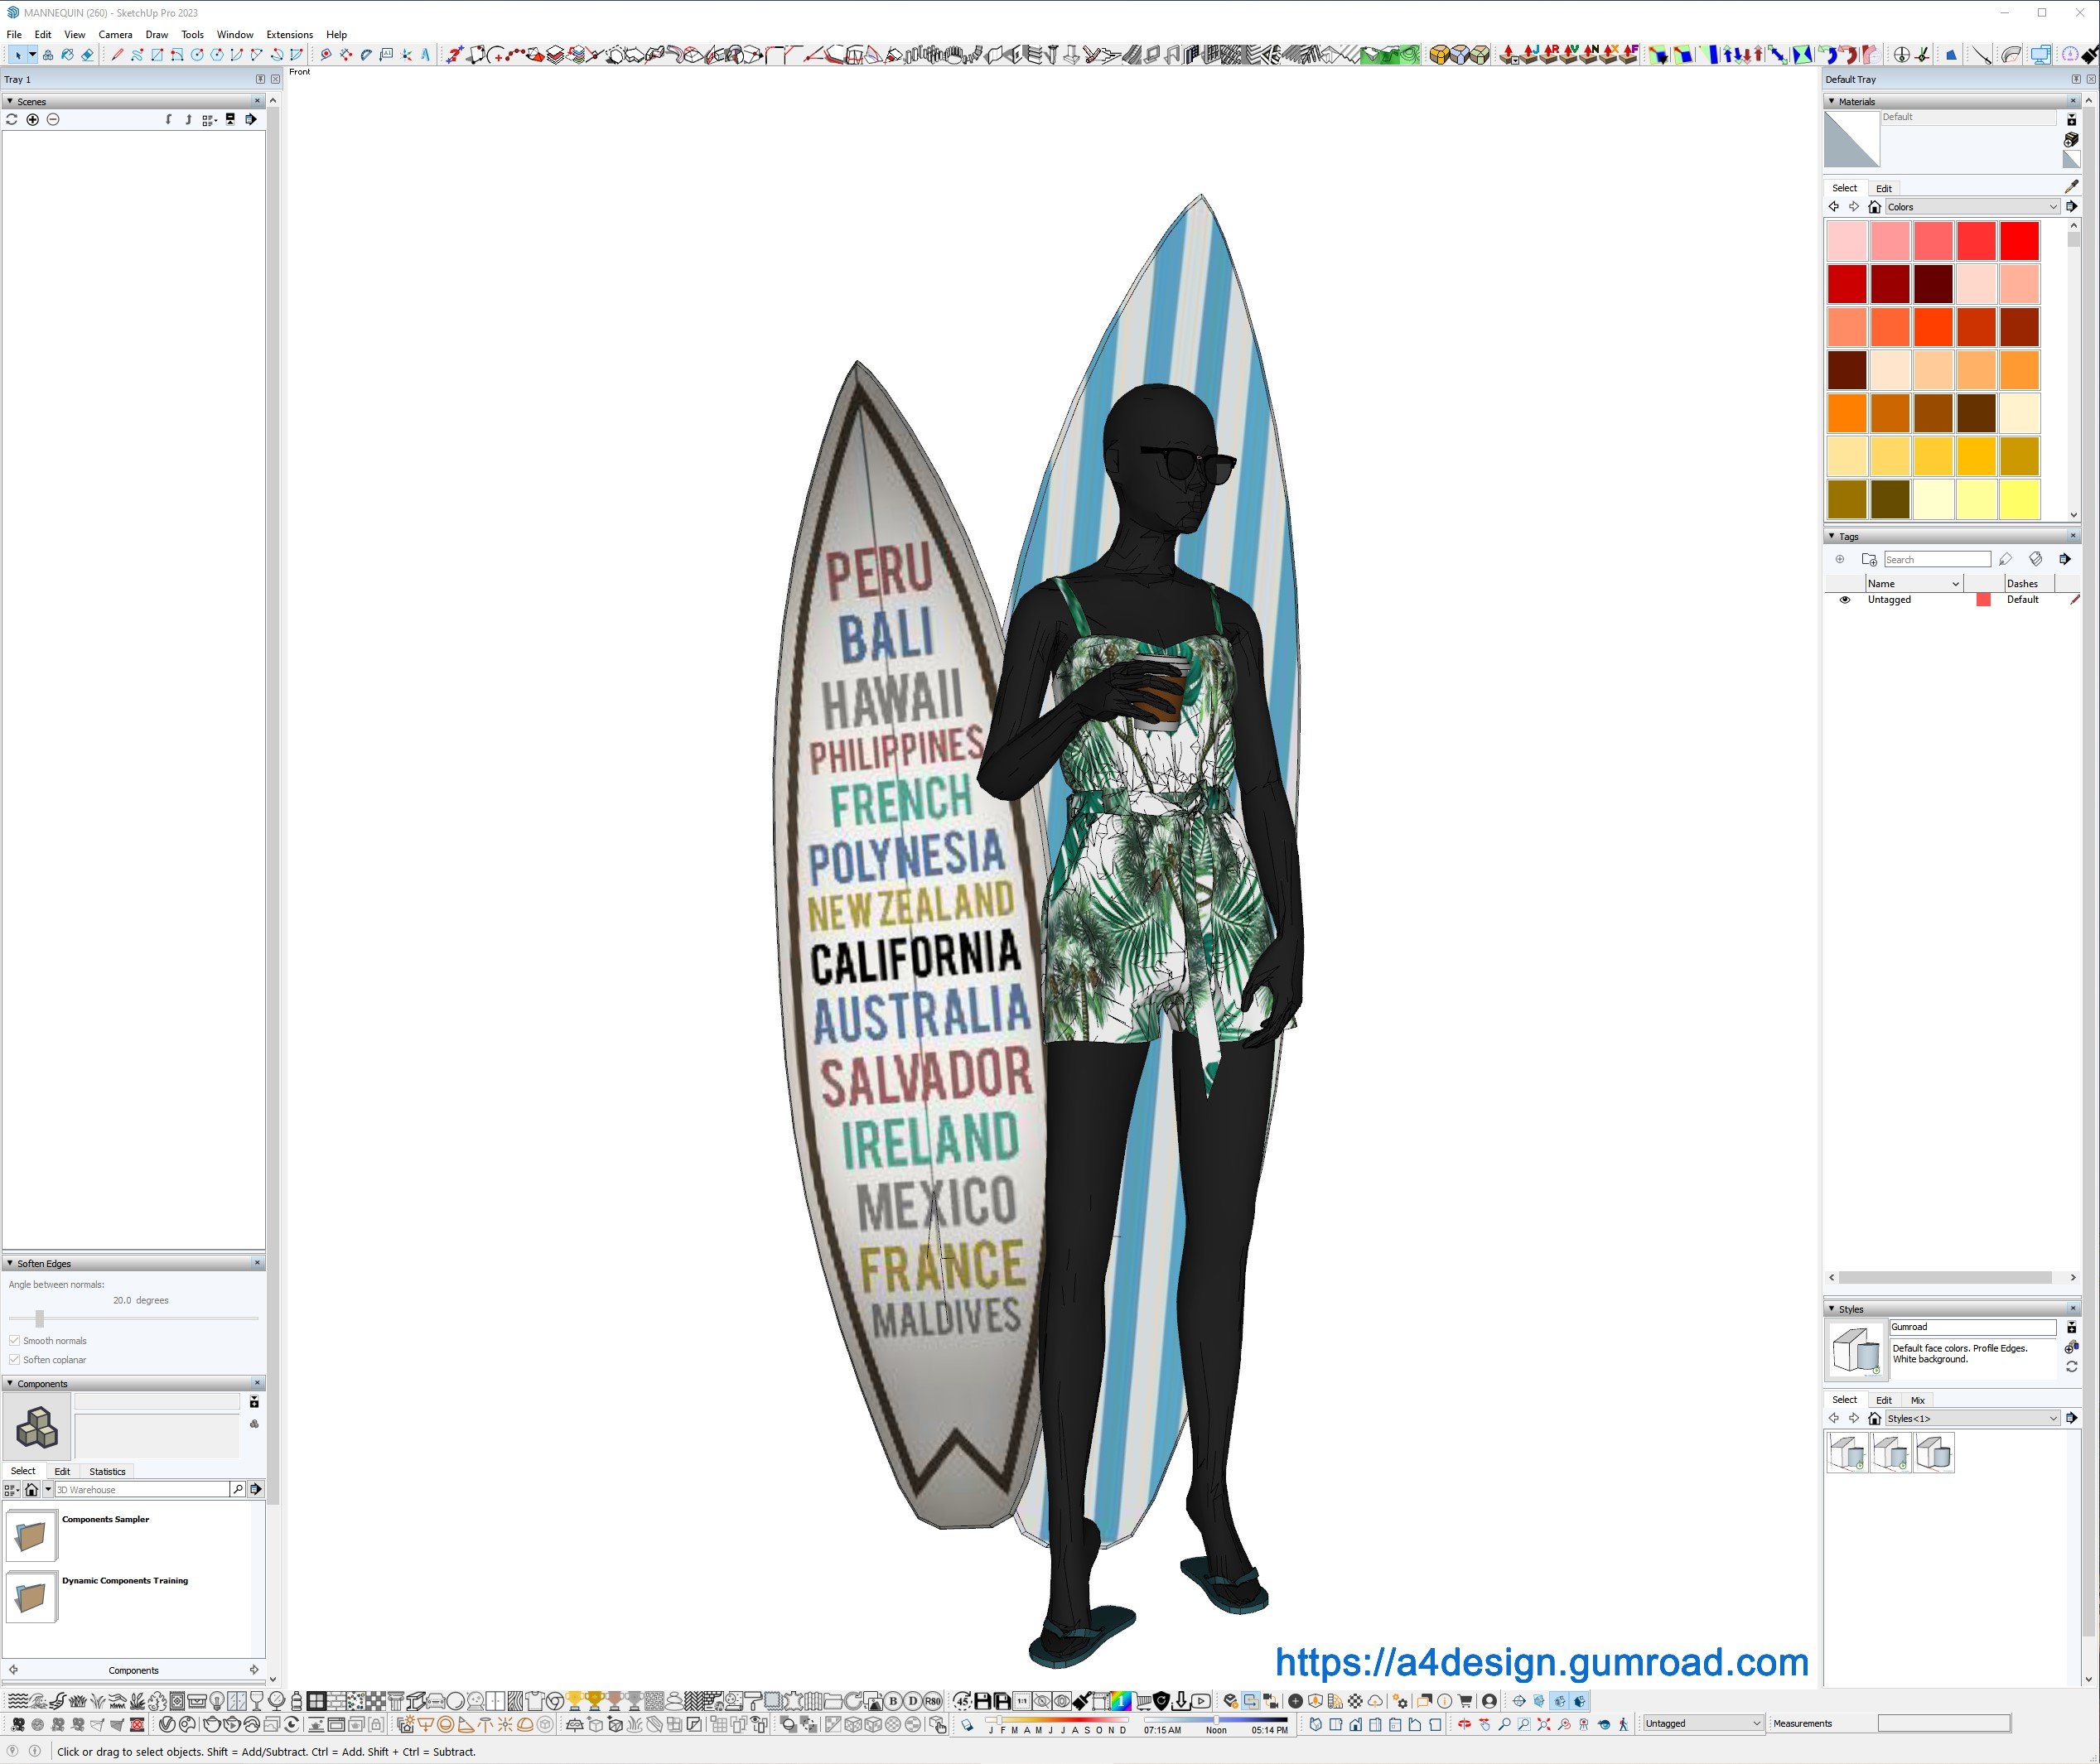Toggle the Soften coplanar checkbox
Viewport: 2100px width, 1764px height.
(x=15, y=1360)
